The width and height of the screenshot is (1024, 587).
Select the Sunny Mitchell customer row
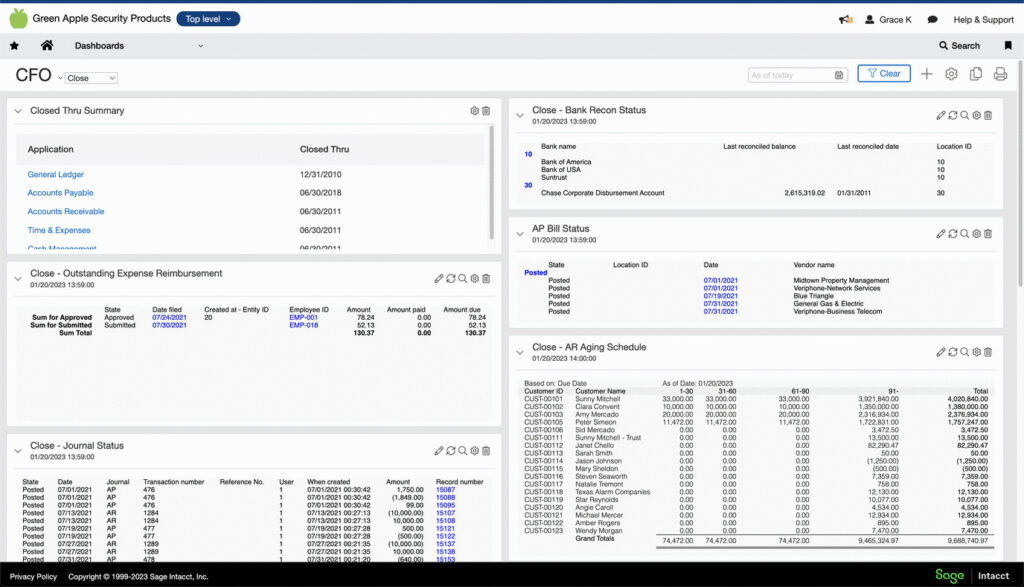pos(756,399)
